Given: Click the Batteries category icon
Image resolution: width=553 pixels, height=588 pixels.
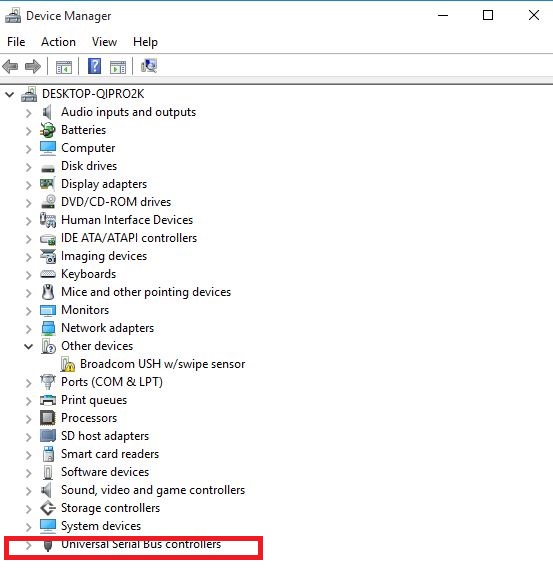Looking at the screenshot, I should click(x=48, y=130).
